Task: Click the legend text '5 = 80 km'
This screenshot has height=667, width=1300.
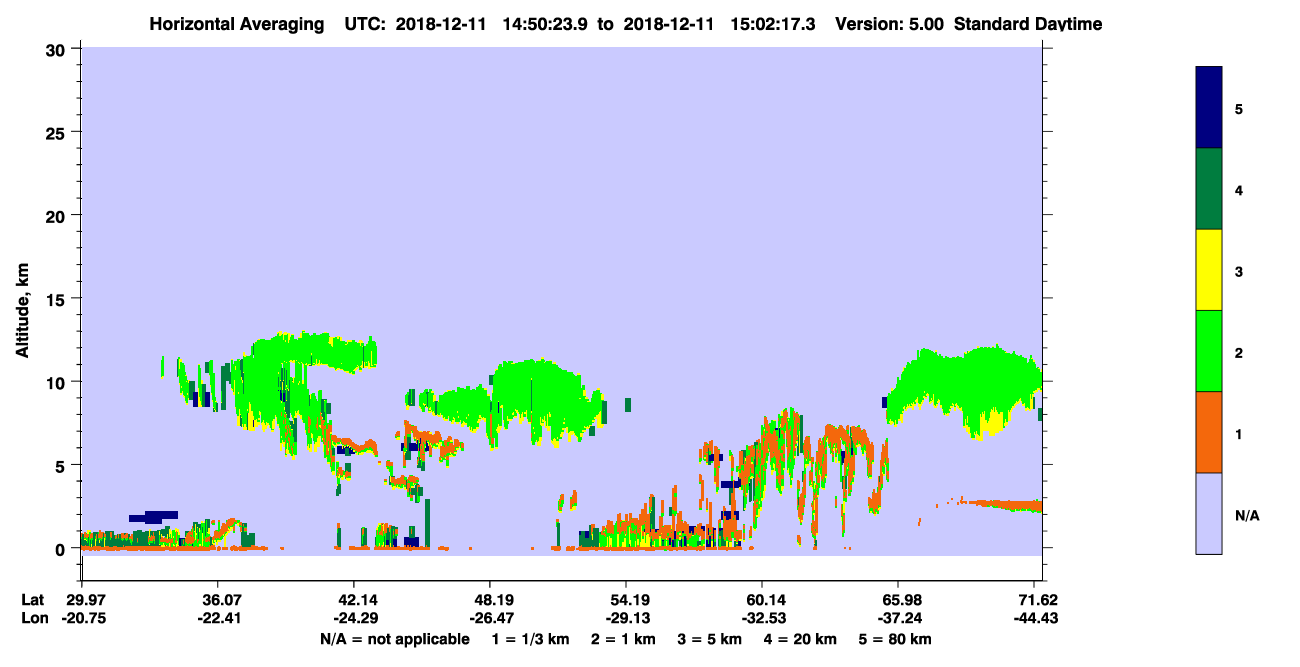Action: click(895, 639)
